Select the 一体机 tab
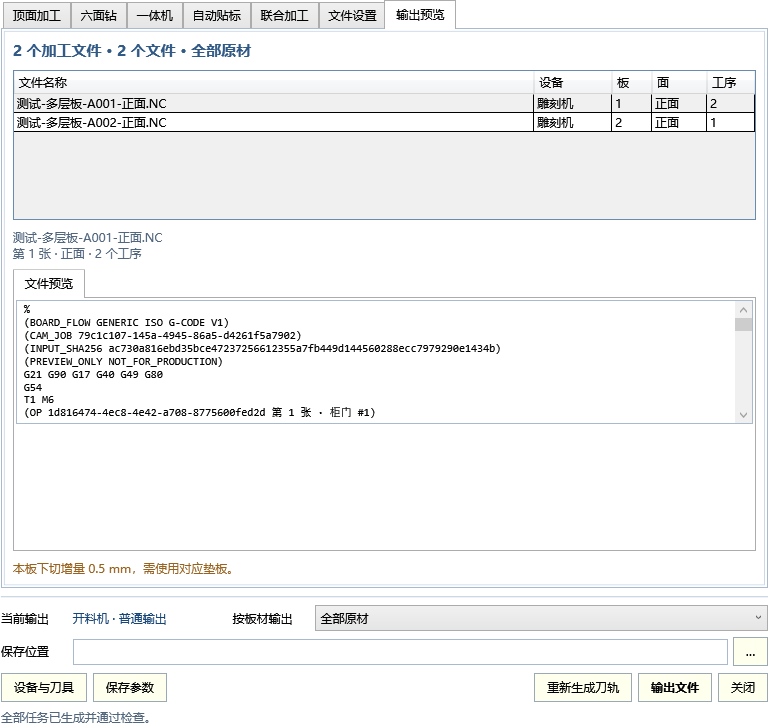The image size is (768, 725). point(155,16)
